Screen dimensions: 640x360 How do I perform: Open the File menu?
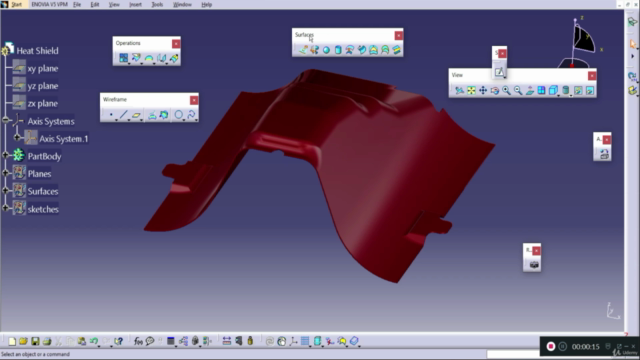click(77, 4)
